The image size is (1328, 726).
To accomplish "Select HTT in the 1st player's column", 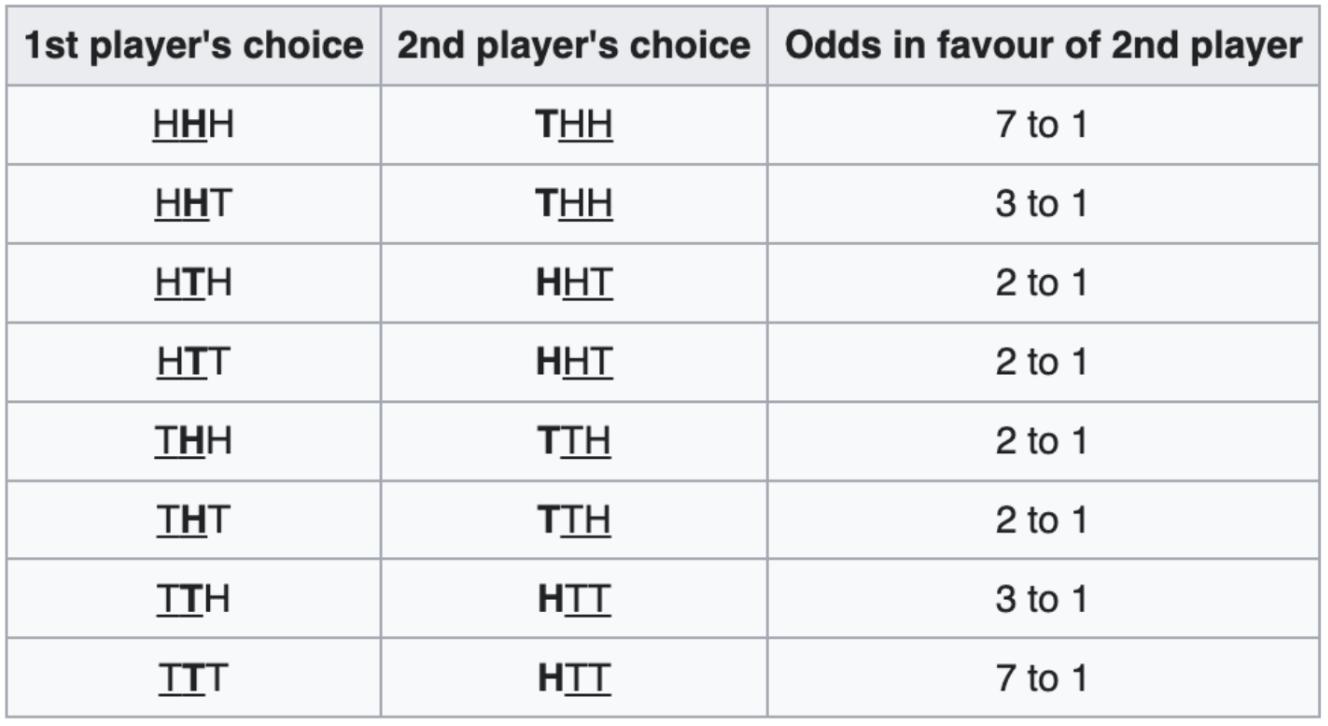I will 193,362.
